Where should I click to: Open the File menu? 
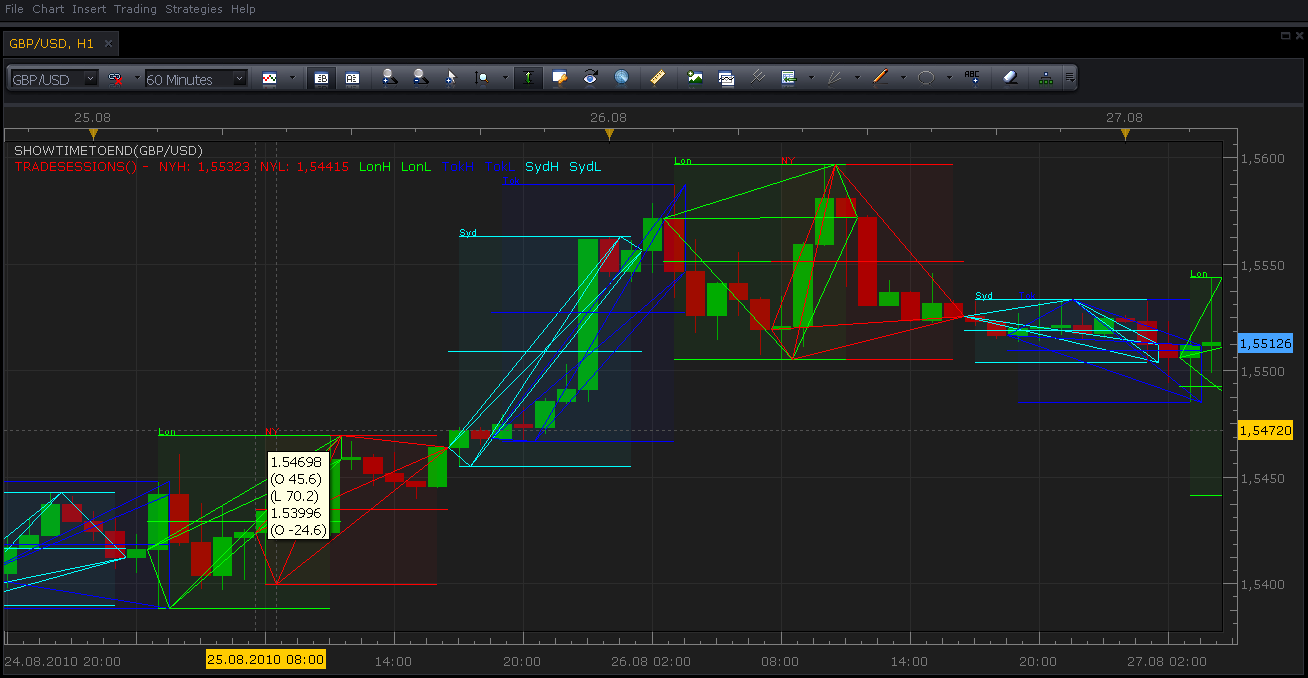click(x=14, y=9)
